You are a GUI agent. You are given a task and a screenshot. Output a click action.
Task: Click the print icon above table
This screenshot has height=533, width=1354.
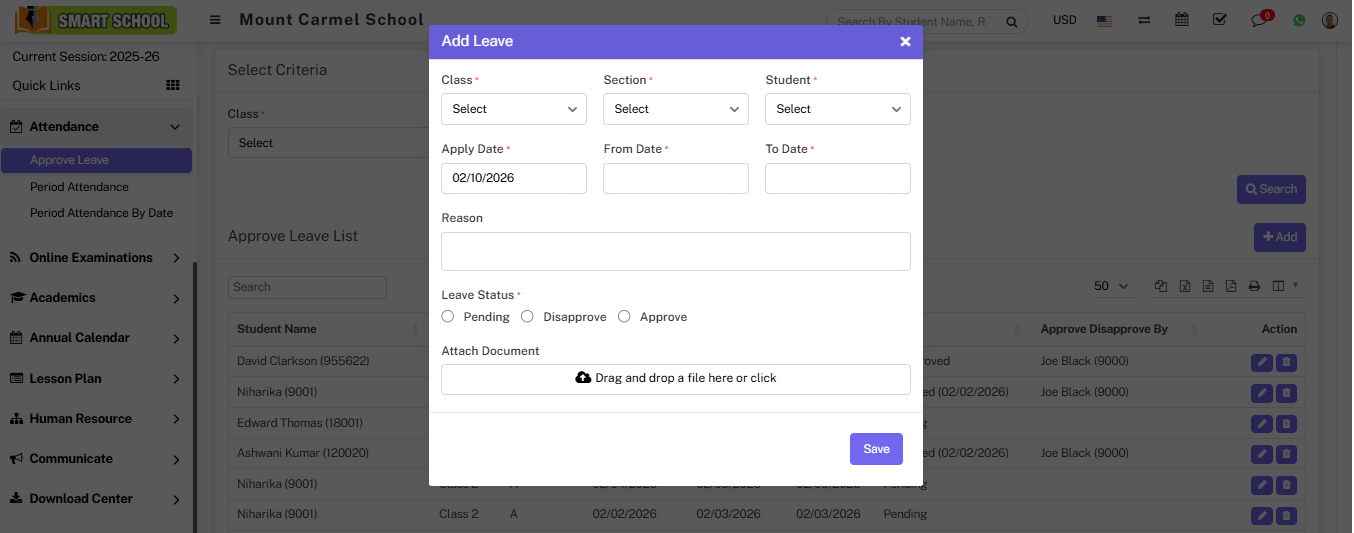tap(1254, 287)
